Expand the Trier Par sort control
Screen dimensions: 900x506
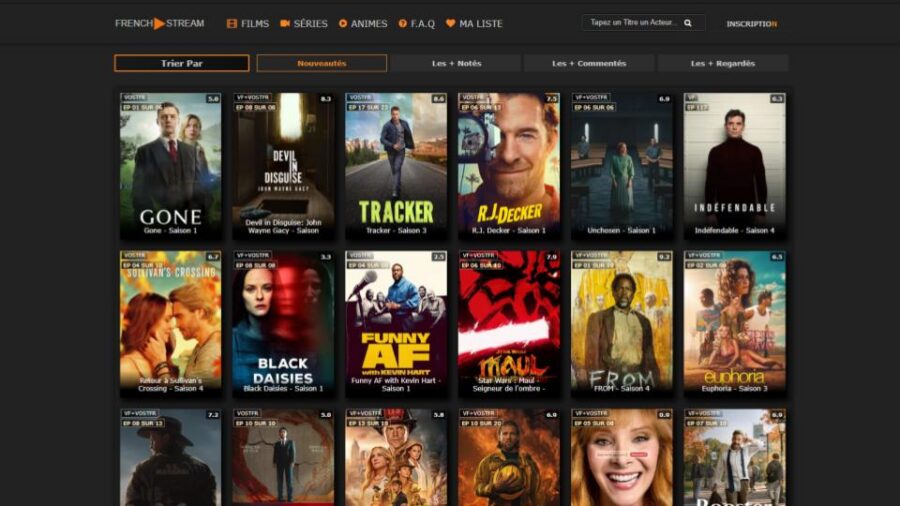pyautogui.click(x=181, y=63)
